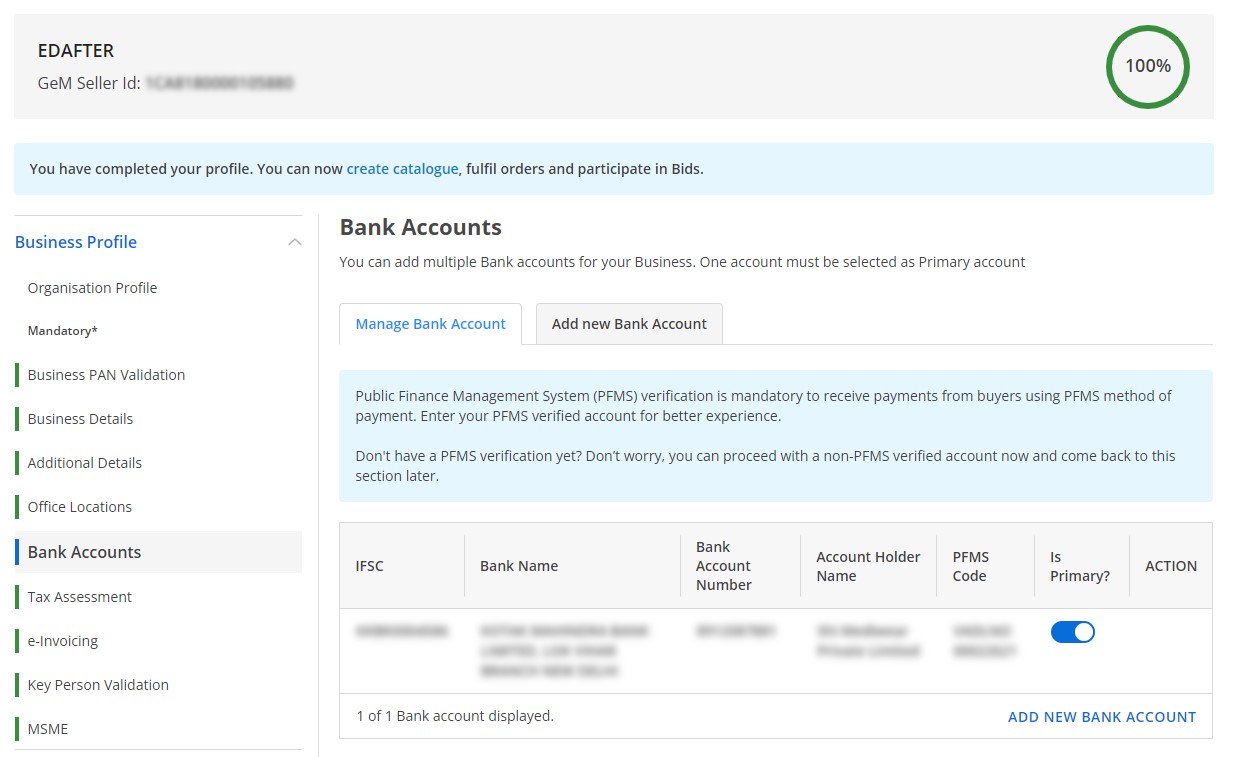The image size is (1236, 757).
Task: Go to Business Details section
Action: 80,419
